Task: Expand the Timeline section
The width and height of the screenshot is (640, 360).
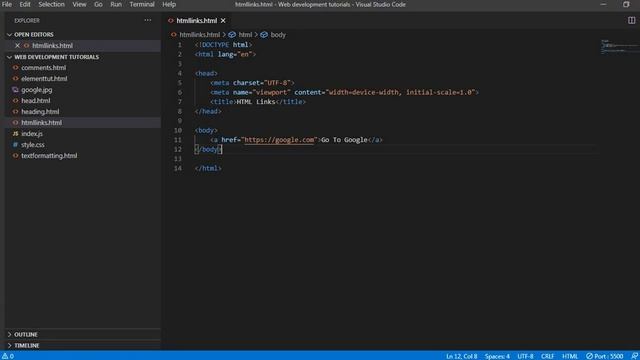Action: point(9,346)
